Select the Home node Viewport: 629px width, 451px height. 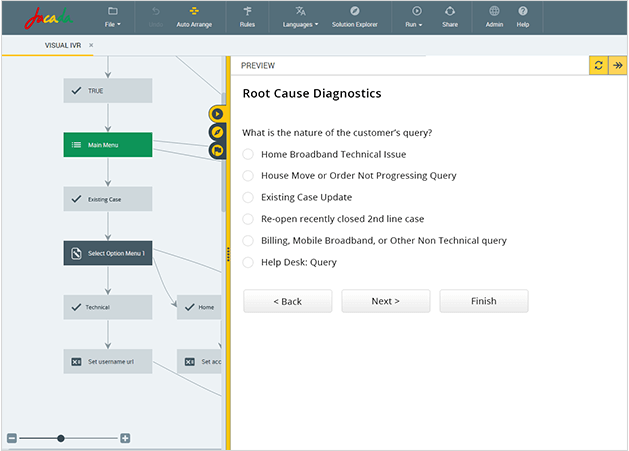click(199, 307)
